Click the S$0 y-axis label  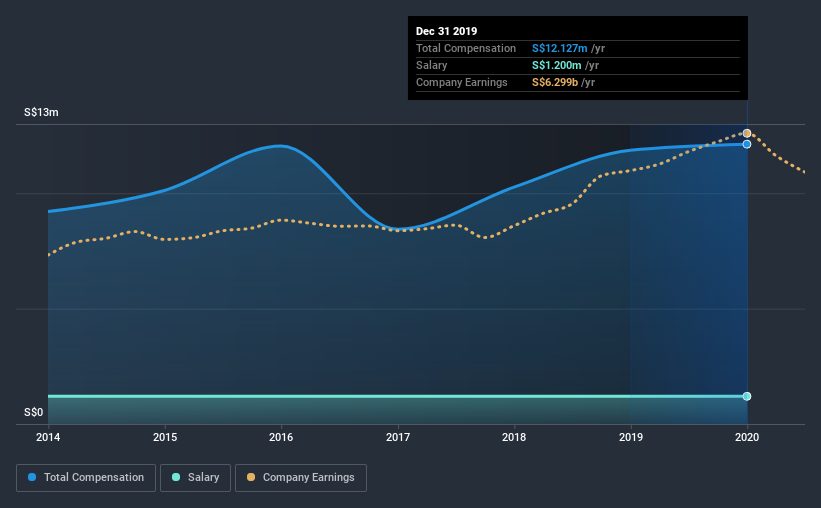34,413
